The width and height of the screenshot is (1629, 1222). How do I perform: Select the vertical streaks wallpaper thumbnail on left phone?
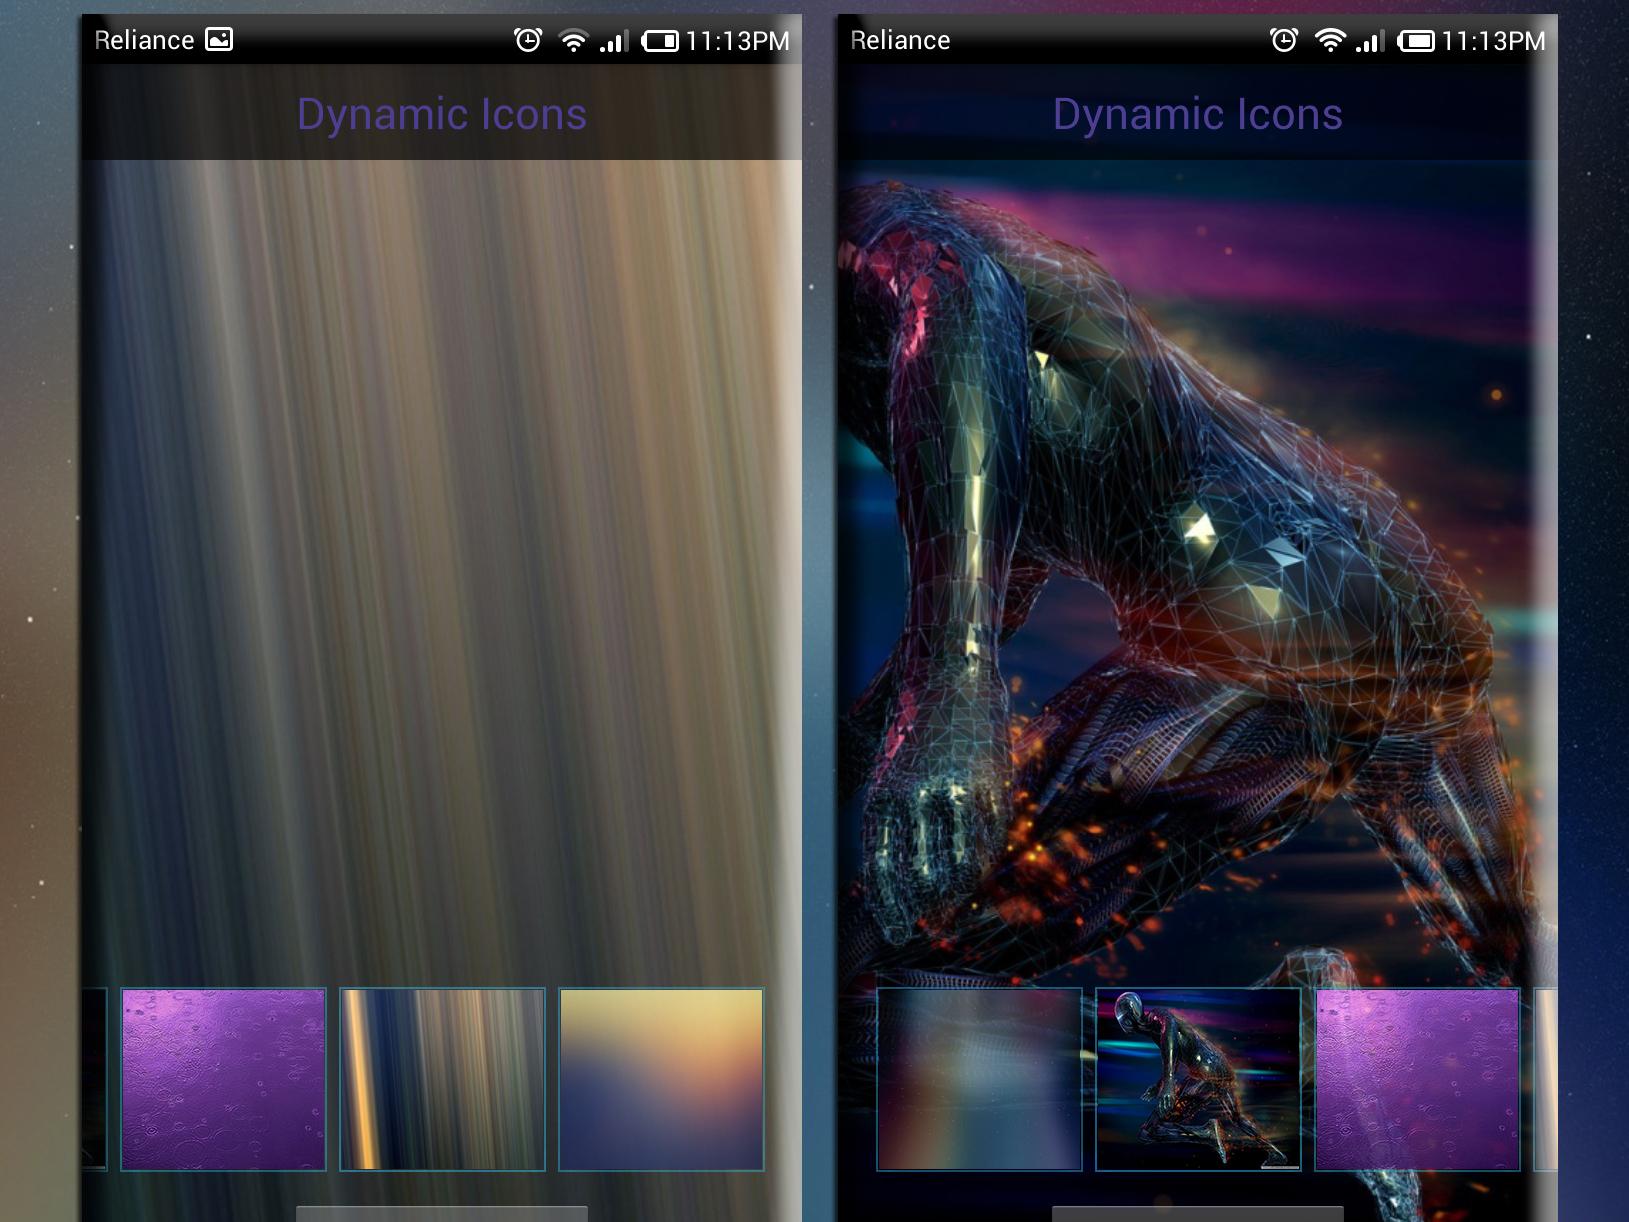tap(442, 1079)
